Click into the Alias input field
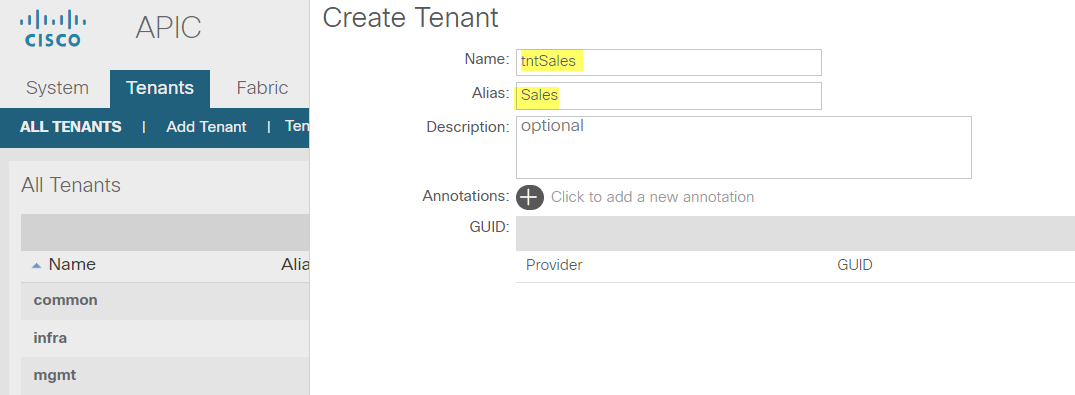1075x395 pixels. click(x=668, y=95)
